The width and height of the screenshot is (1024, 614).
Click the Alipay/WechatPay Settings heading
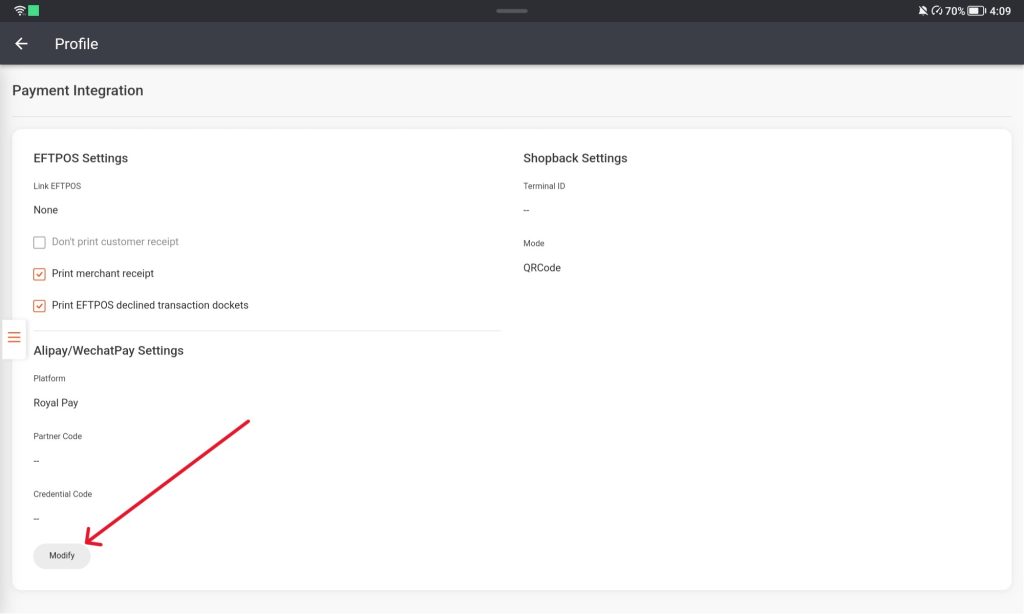click(x=108, y=351)
